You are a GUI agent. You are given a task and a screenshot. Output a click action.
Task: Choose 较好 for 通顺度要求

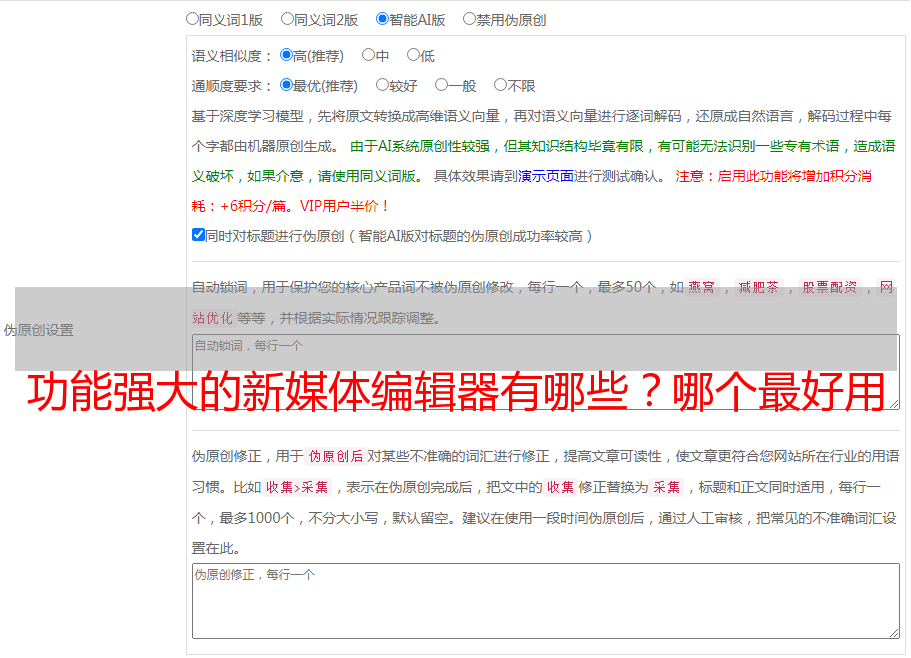[x=382, y=85]
